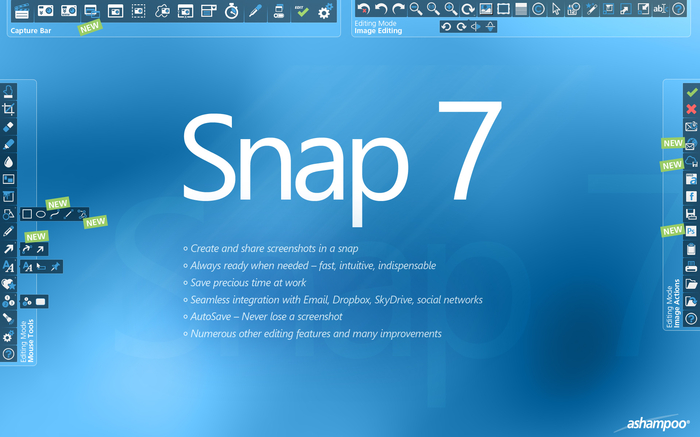700x437 pixels.
Task: Click the ashampoo logo
Action: 656,423
